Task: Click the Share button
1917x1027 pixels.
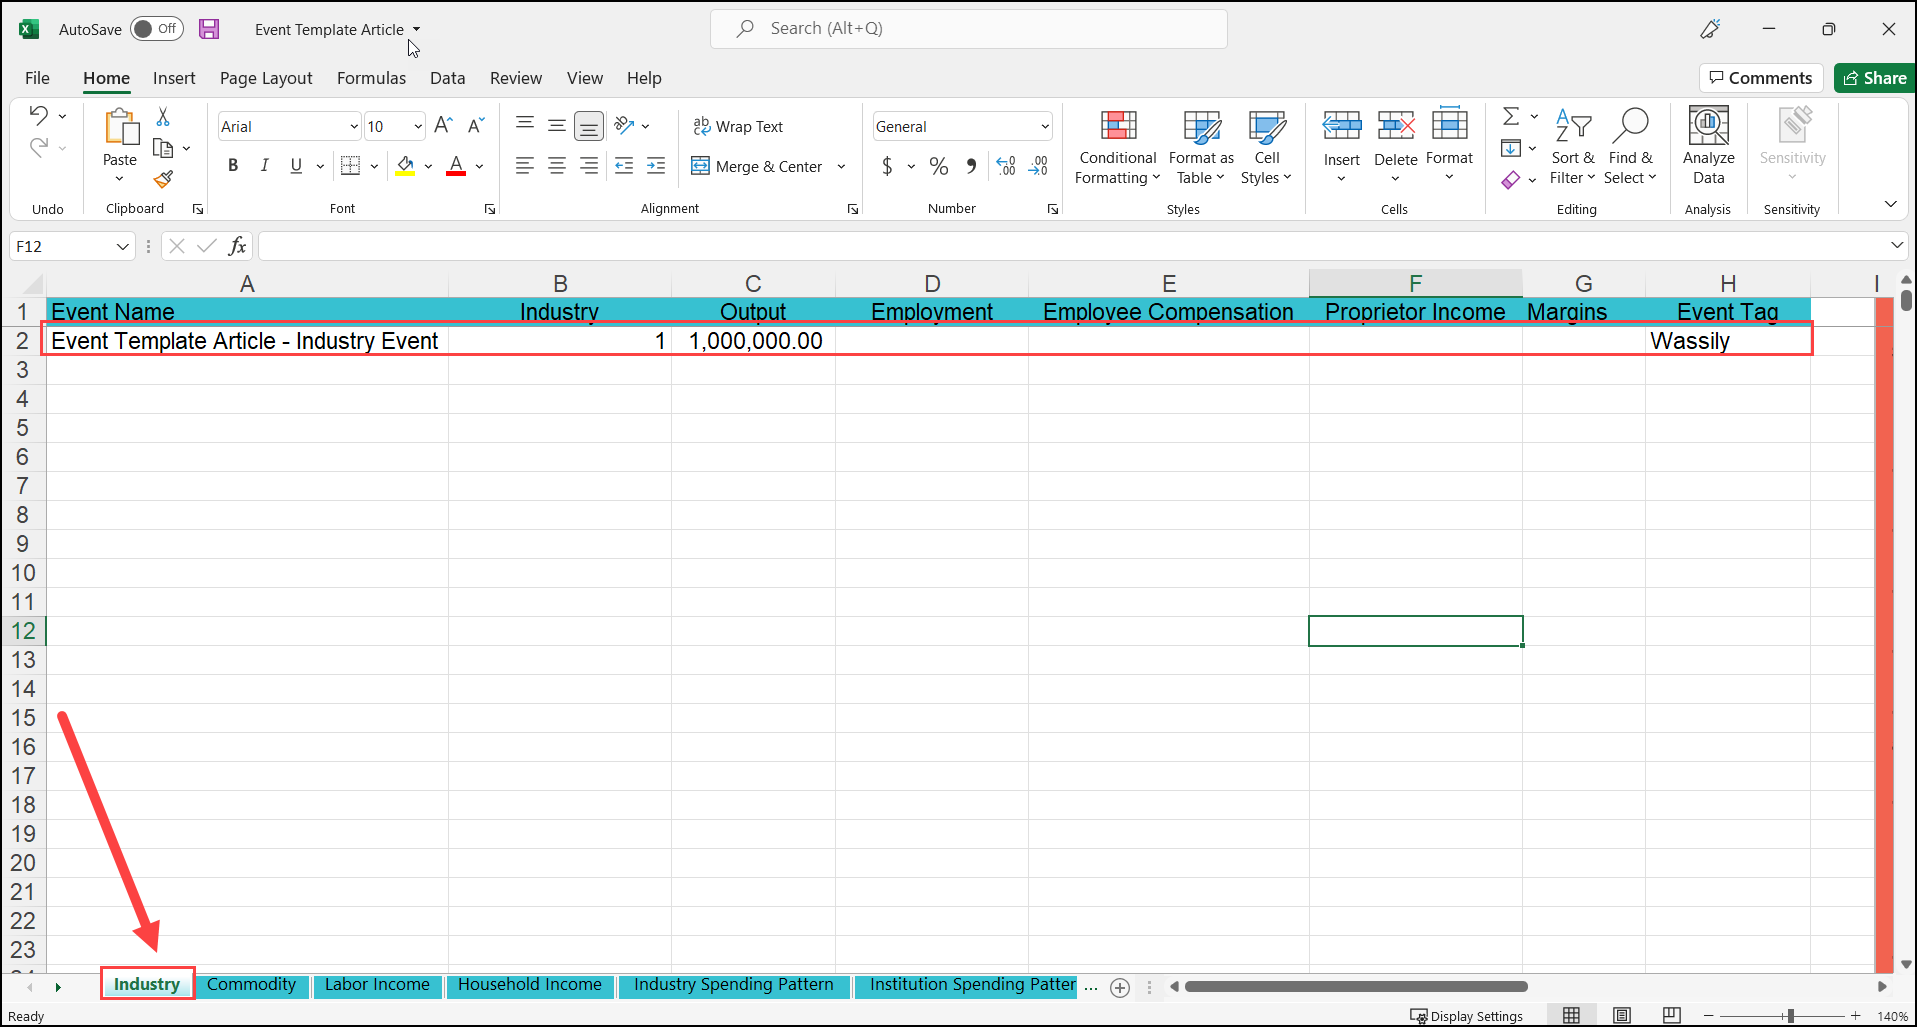Action: coord(1874,77)
